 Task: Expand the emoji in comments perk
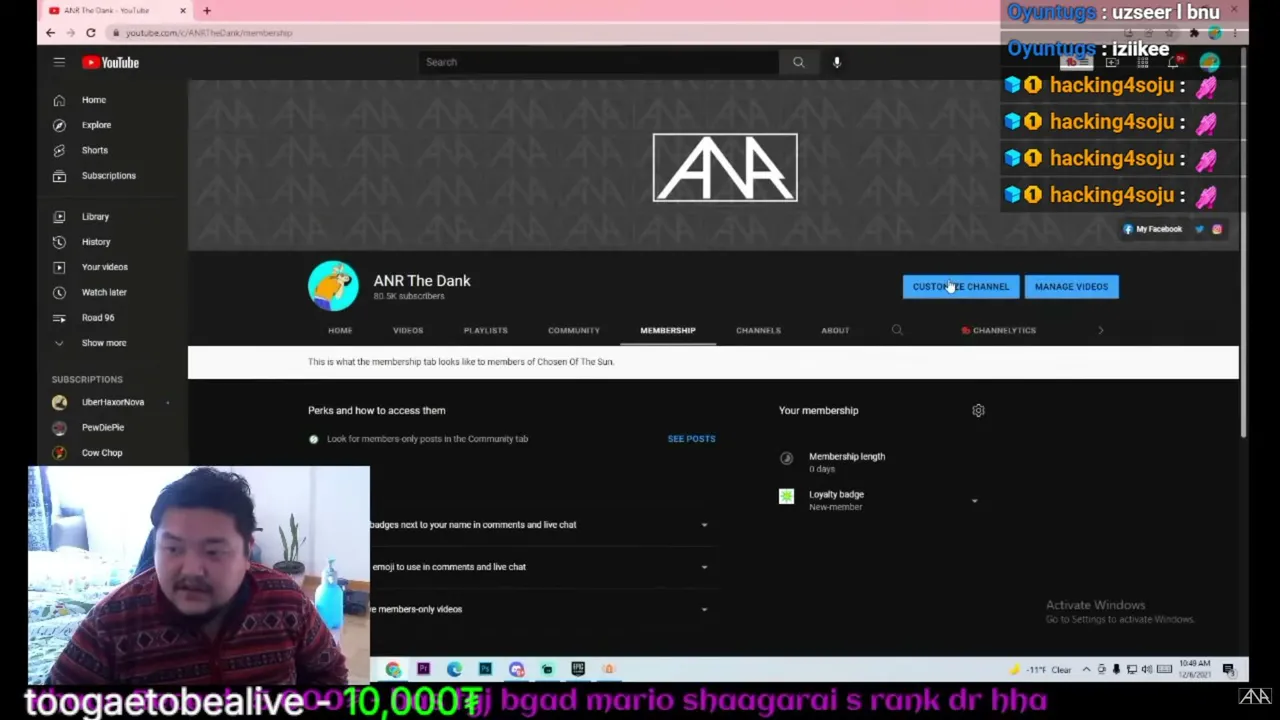[704, 567]
